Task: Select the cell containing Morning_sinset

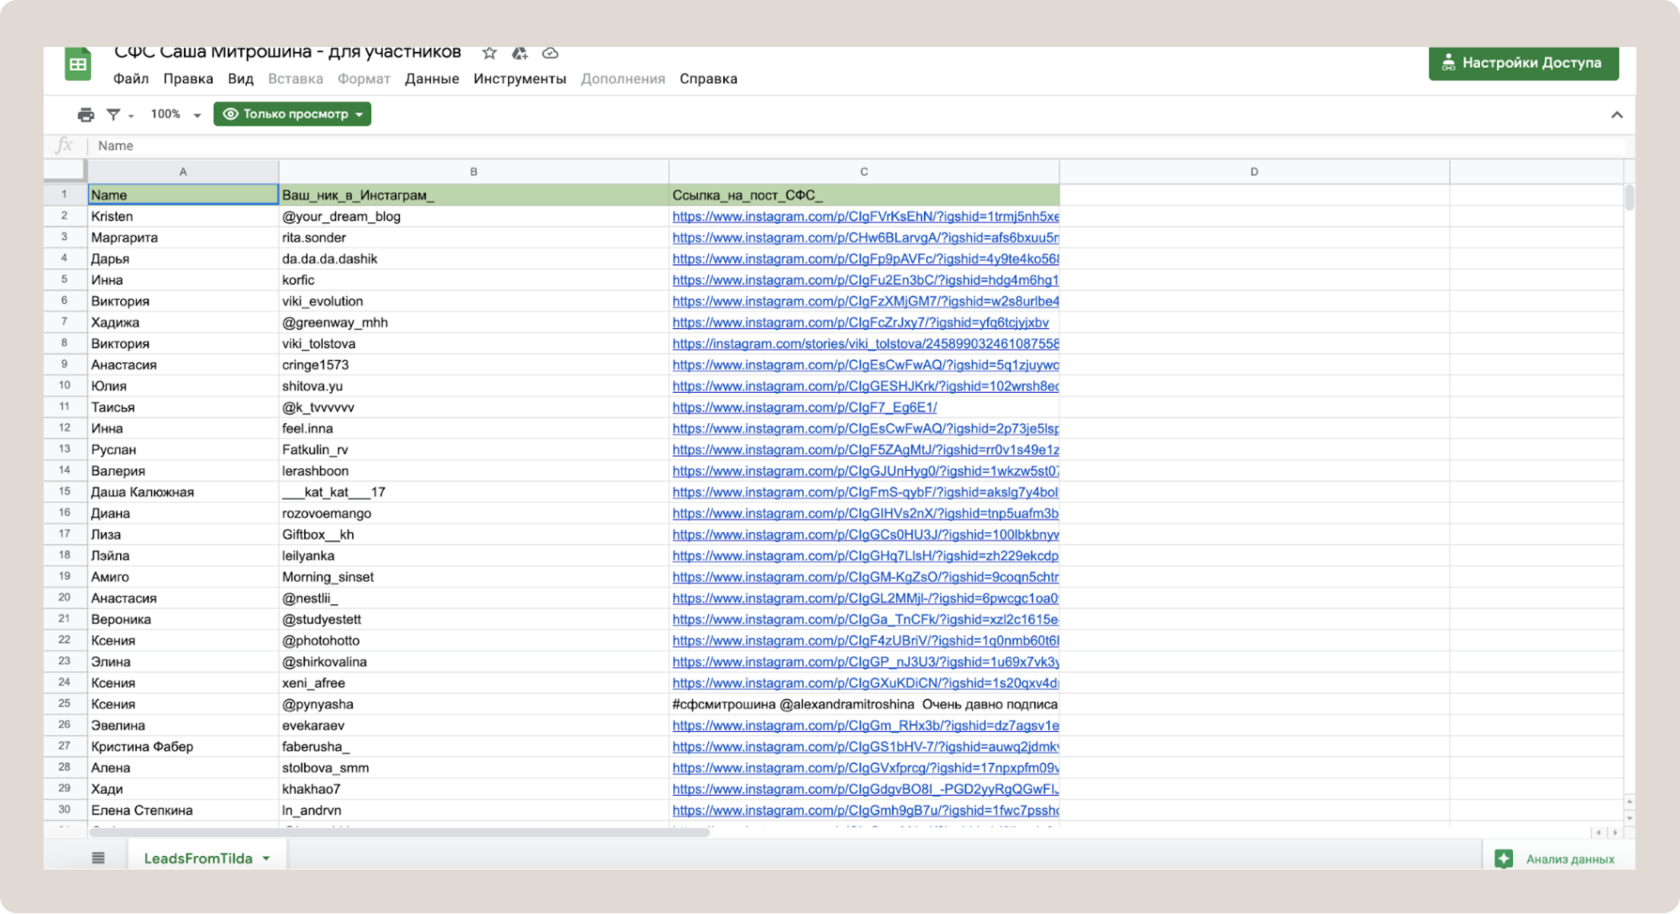Action: 474,577
